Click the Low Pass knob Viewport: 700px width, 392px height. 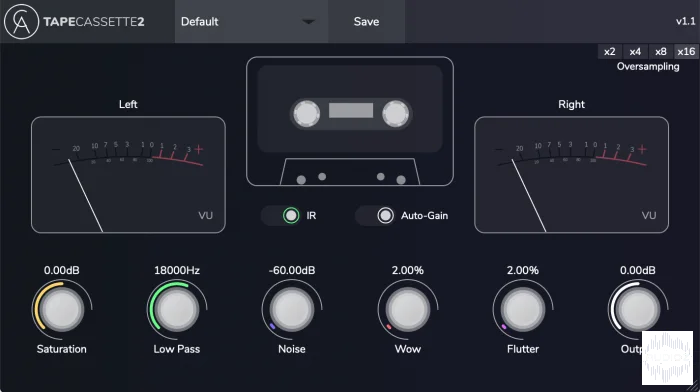click(177, 309)
